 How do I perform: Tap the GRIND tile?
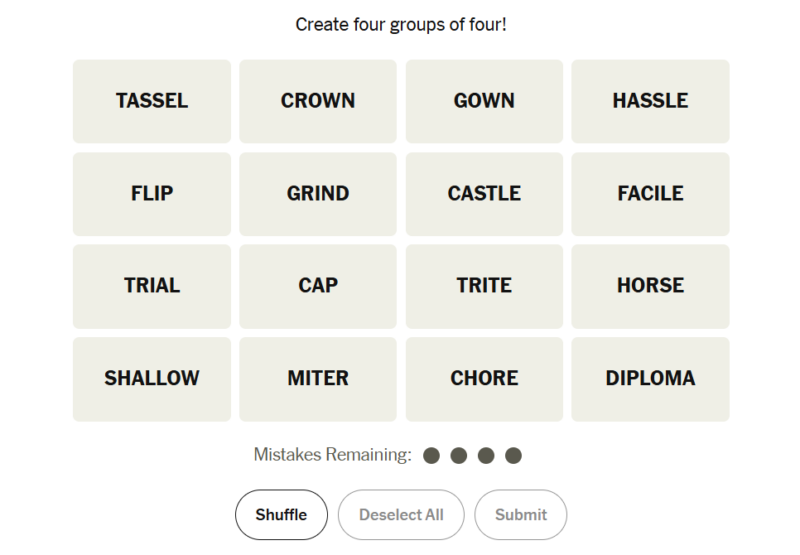(x=318, y=194)
